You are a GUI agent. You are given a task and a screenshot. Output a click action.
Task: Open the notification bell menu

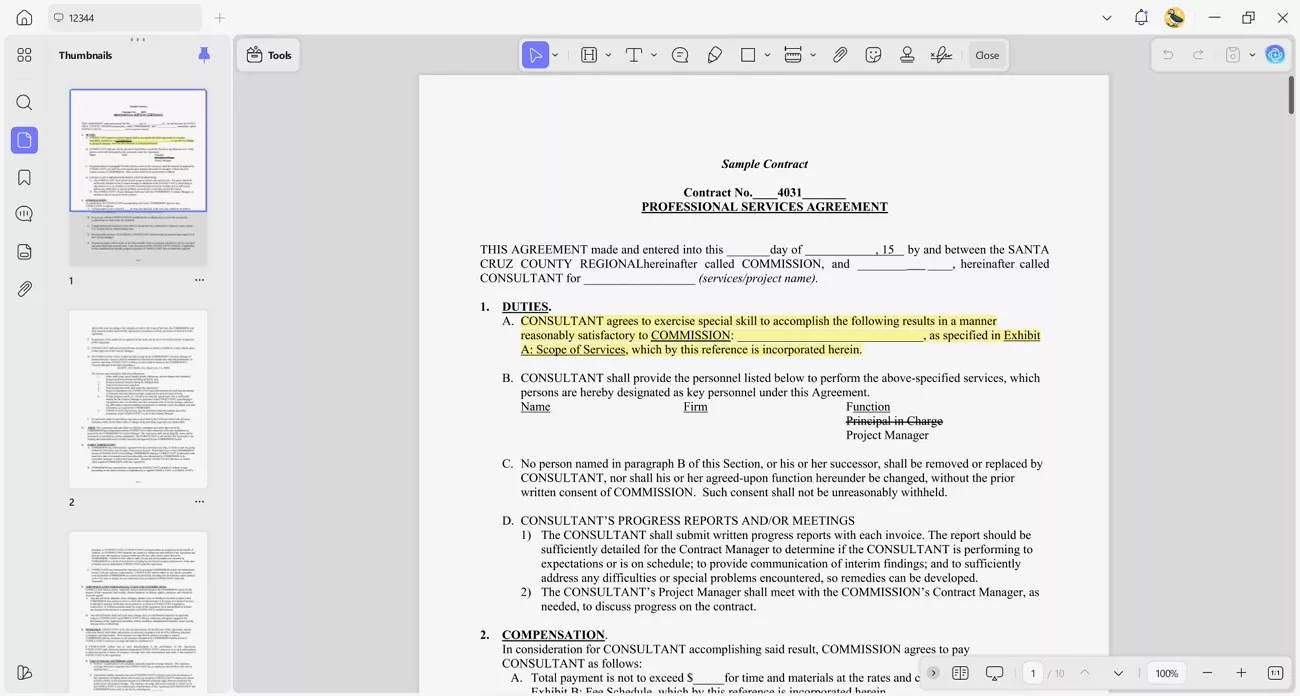click(x=1140, y=17)
